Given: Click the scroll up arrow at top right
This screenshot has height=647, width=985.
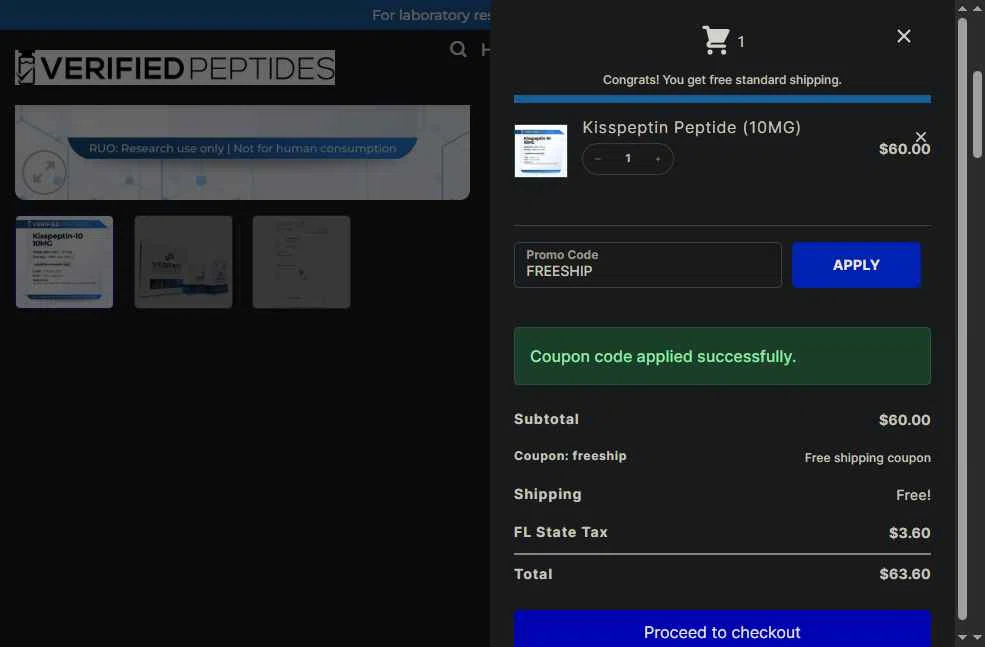Looking at the screenshot, I should click(x=977, y=9).
